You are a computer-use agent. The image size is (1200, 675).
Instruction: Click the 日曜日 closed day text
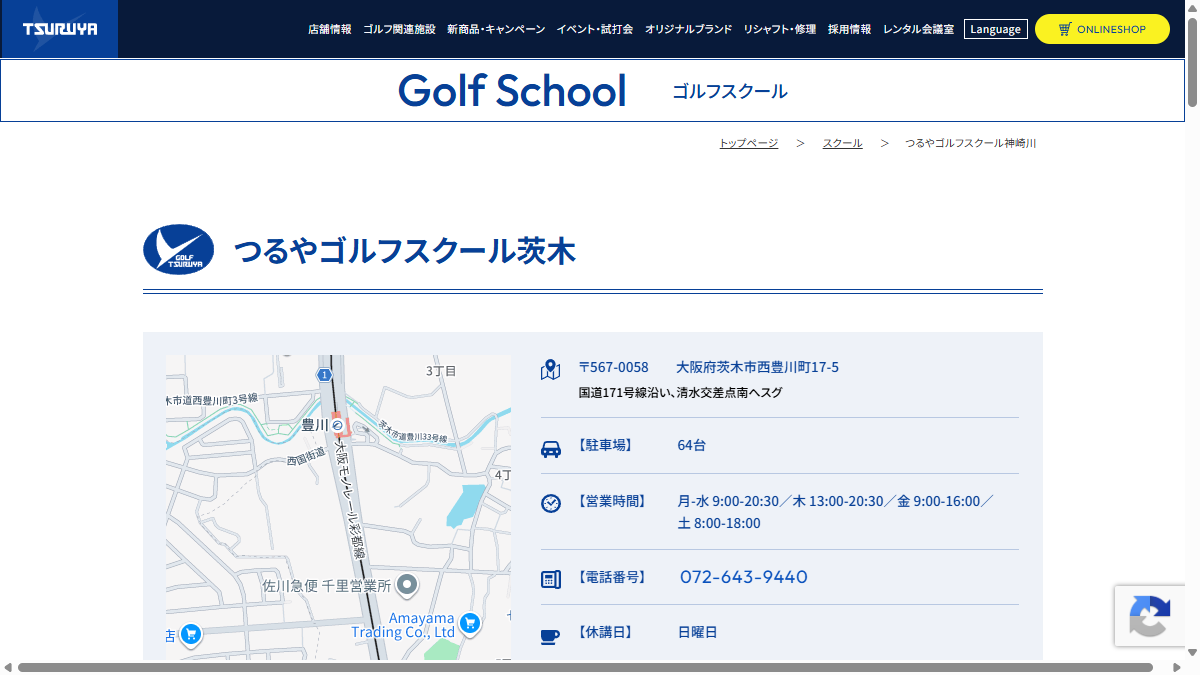[x=698, y=632]
